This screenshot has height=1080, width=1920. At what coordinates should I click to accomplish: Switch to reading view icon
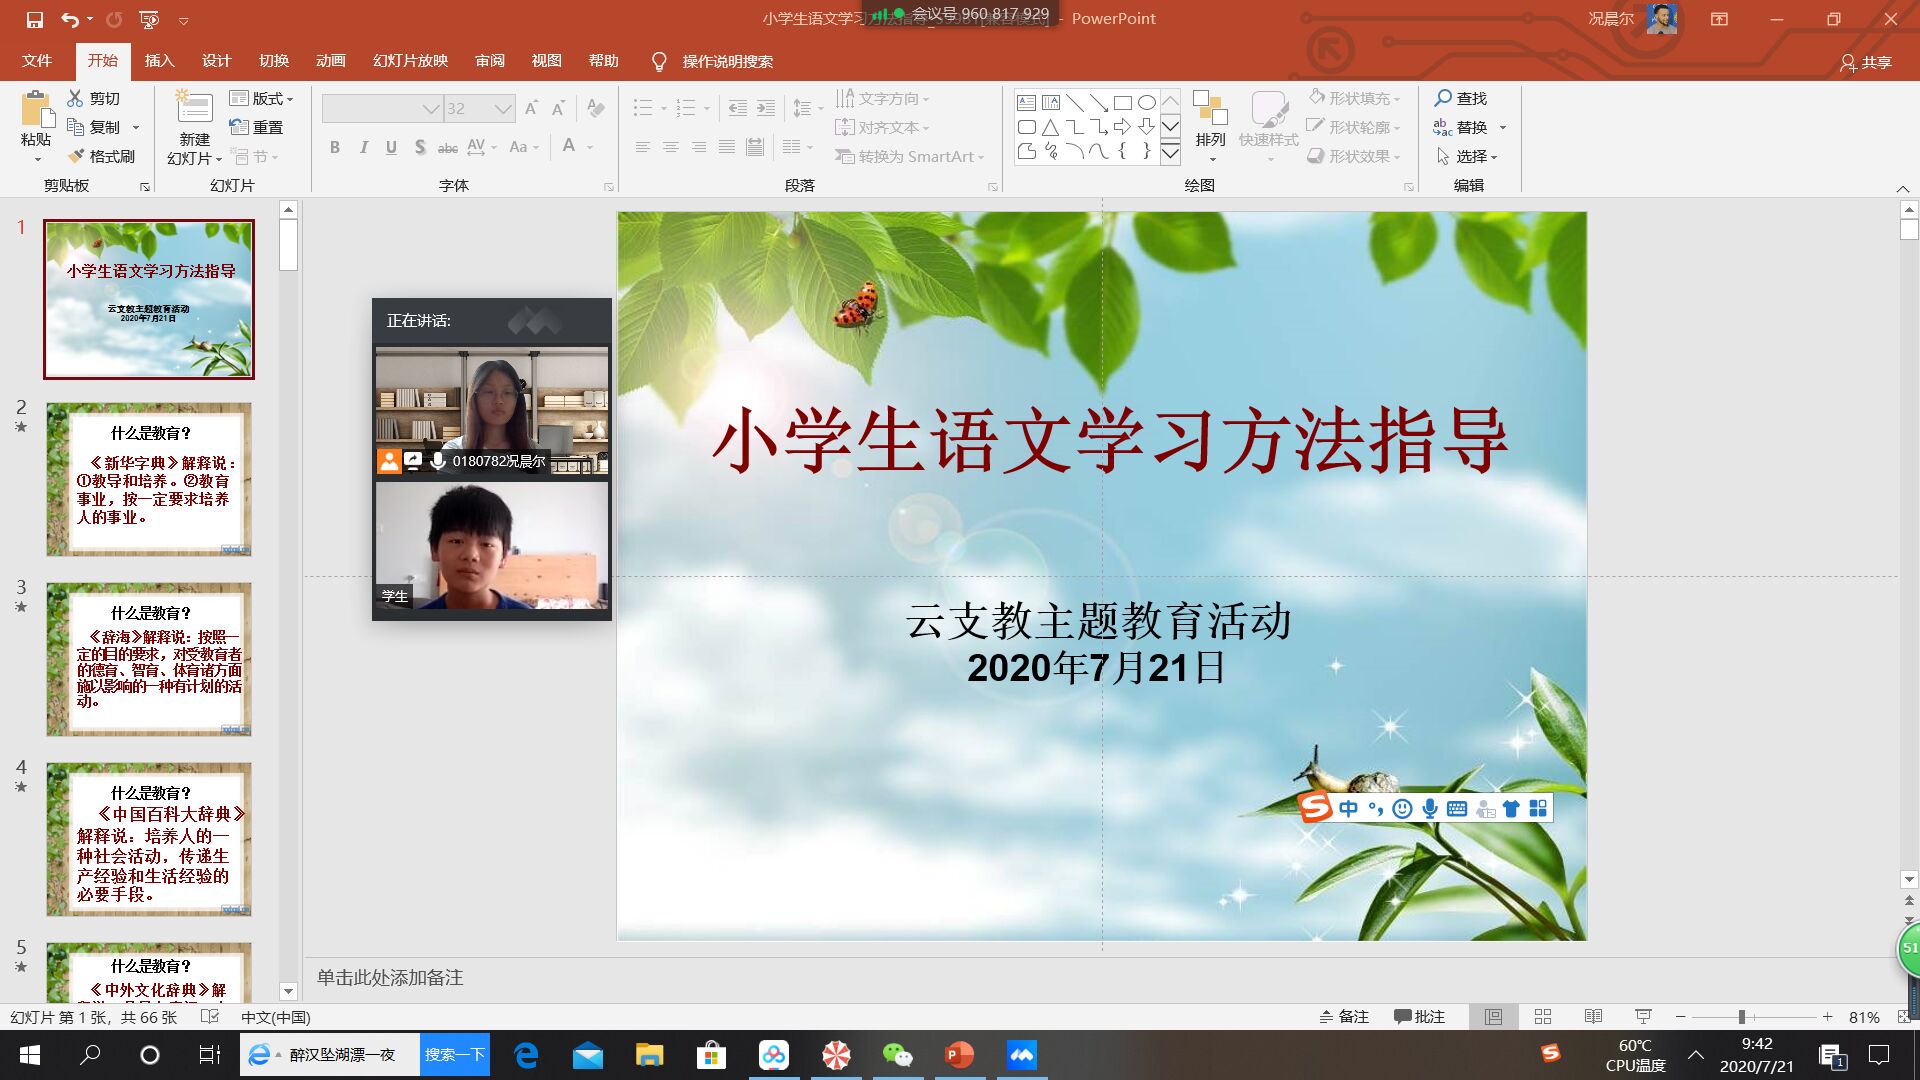coord(1593,1016)
